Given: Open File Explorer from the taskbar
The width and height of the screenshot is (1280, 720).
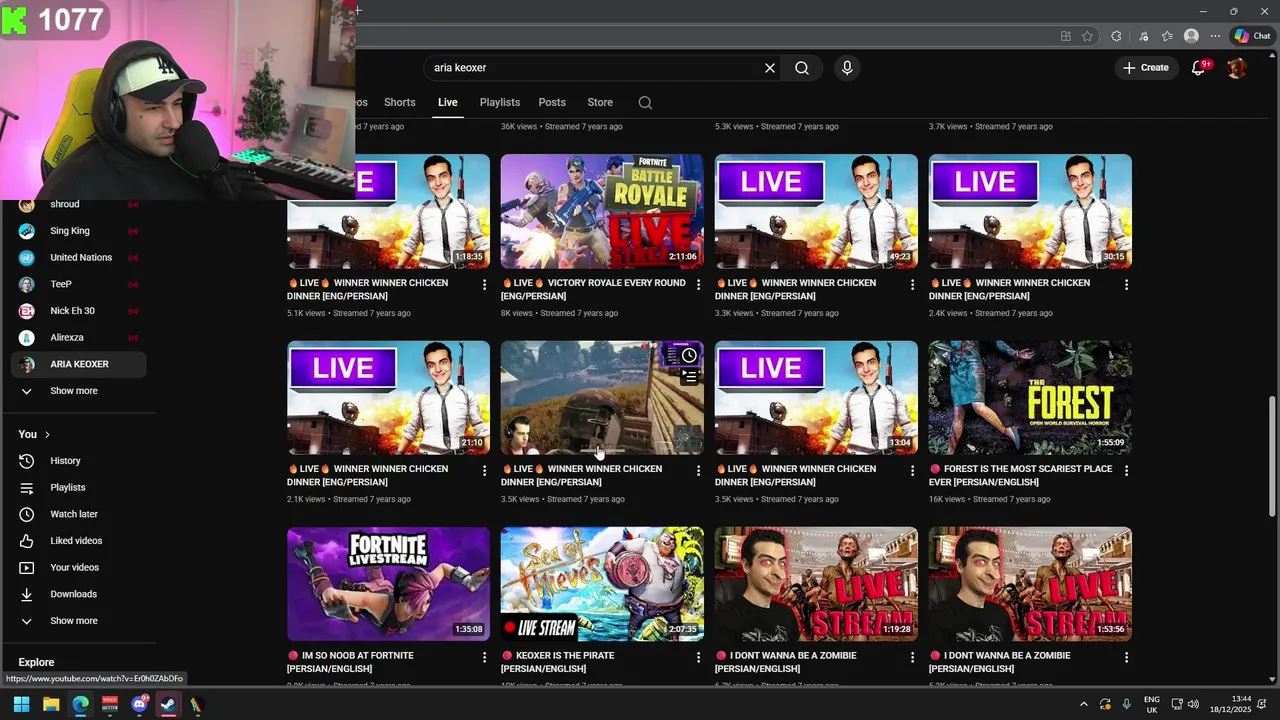Looking at the screenshot, I should tap(51, 704).
